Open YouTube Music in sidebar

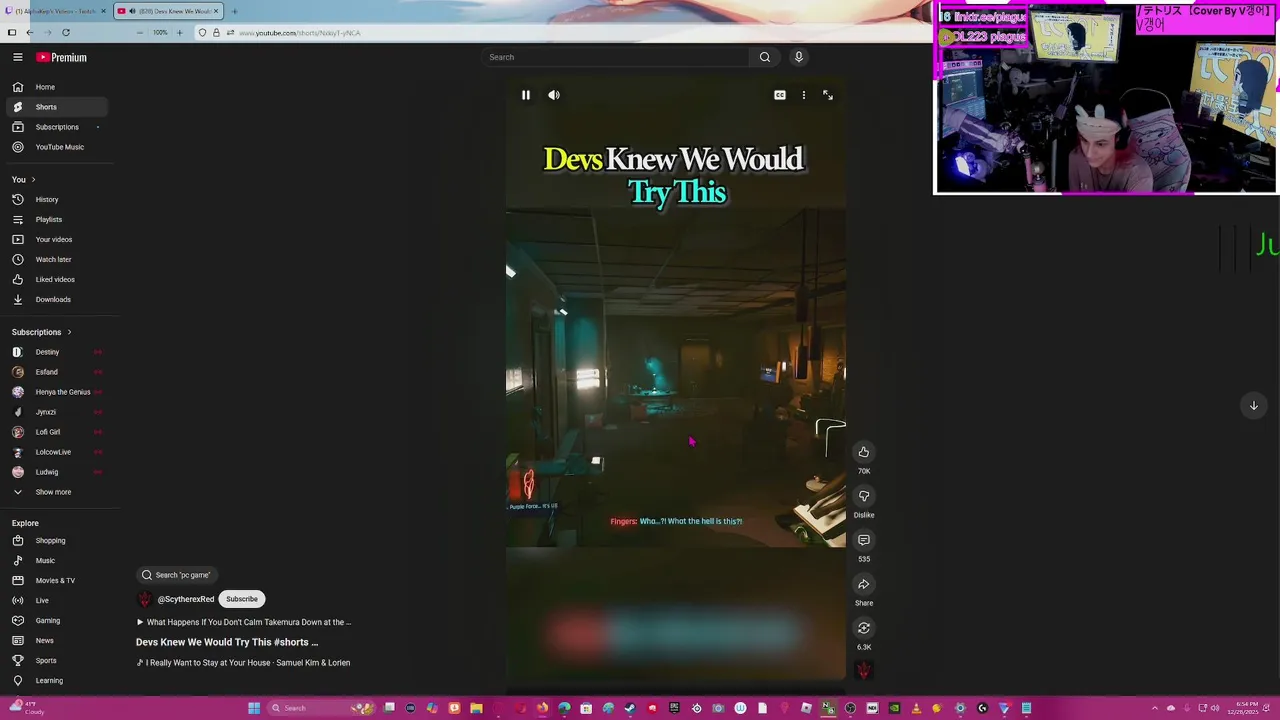59,147
